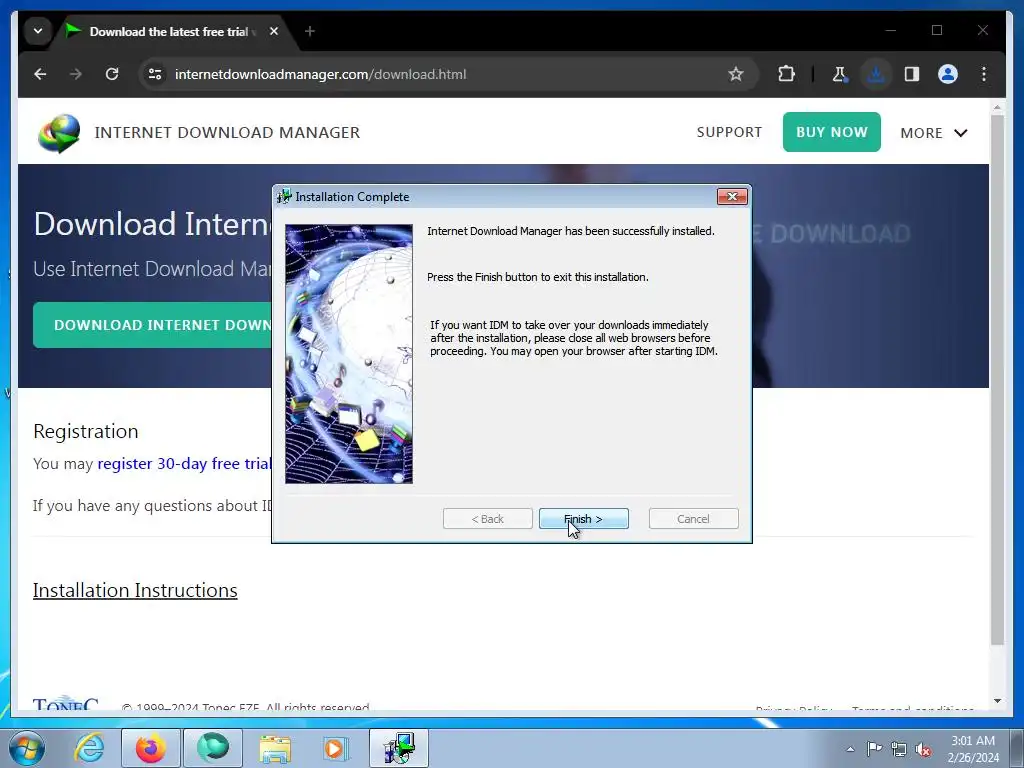
Task: Click the IDM globe logo on webpage
Action: [x=59, y=133]
